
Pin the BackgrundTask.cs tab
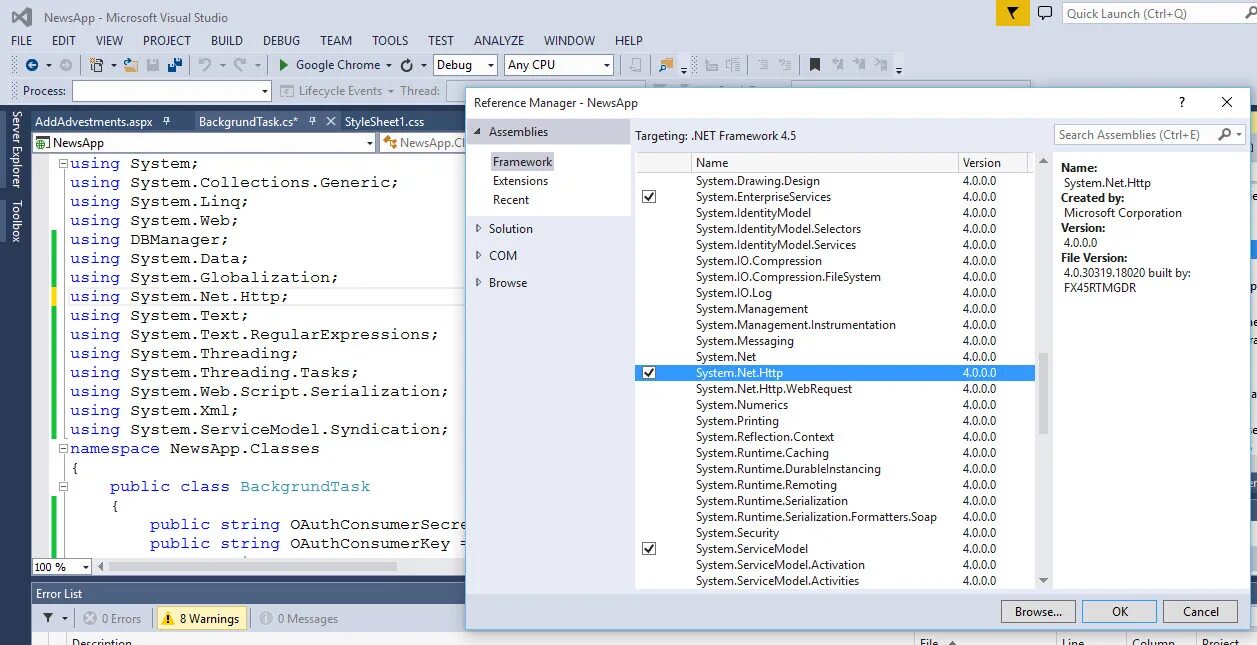click(312, 121)
